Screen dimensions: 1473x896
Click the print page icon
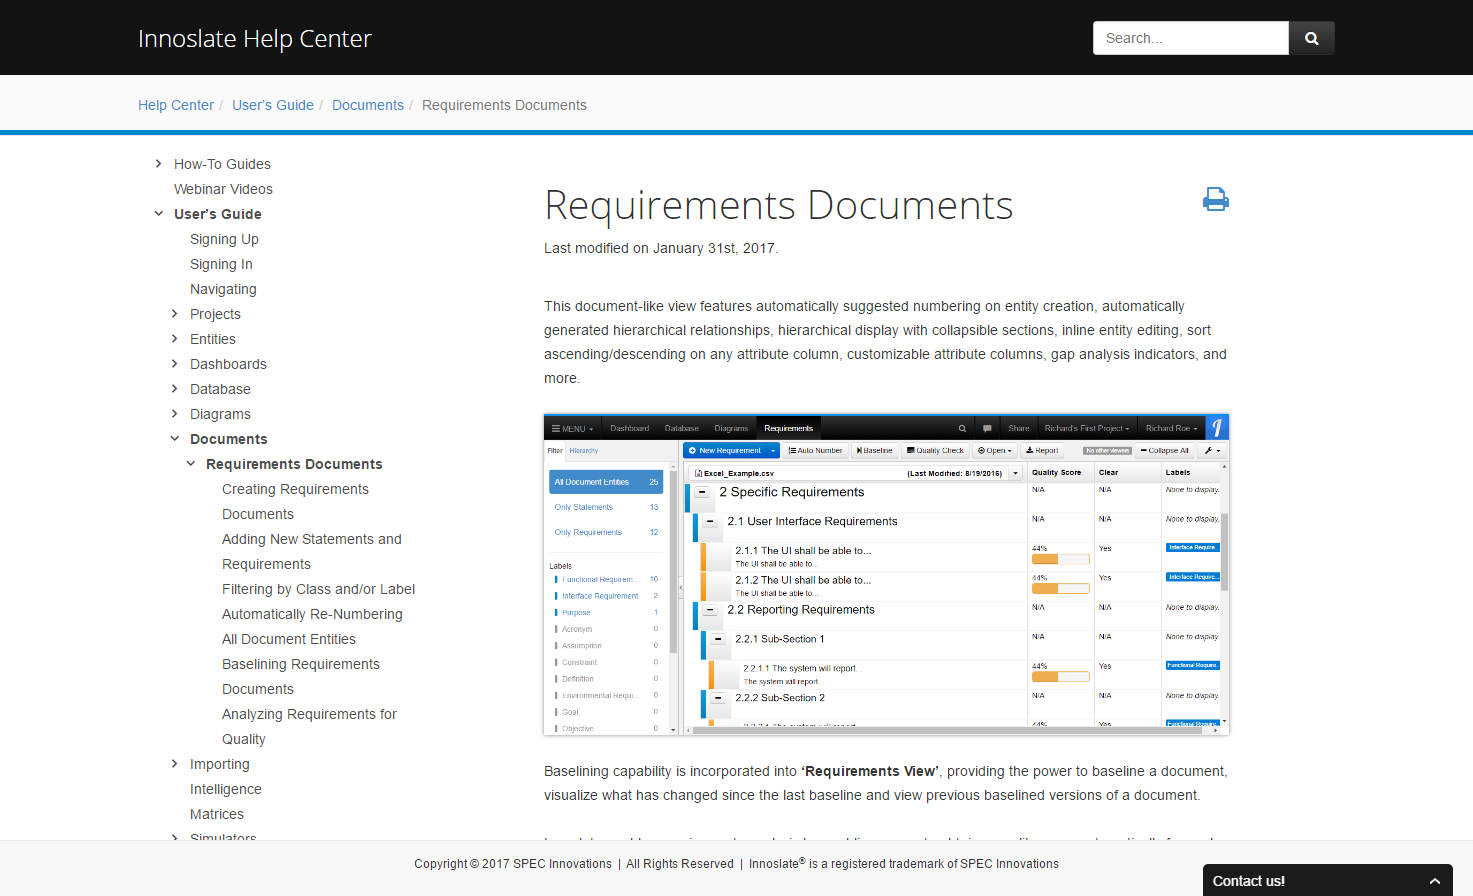pos(1215,200)
